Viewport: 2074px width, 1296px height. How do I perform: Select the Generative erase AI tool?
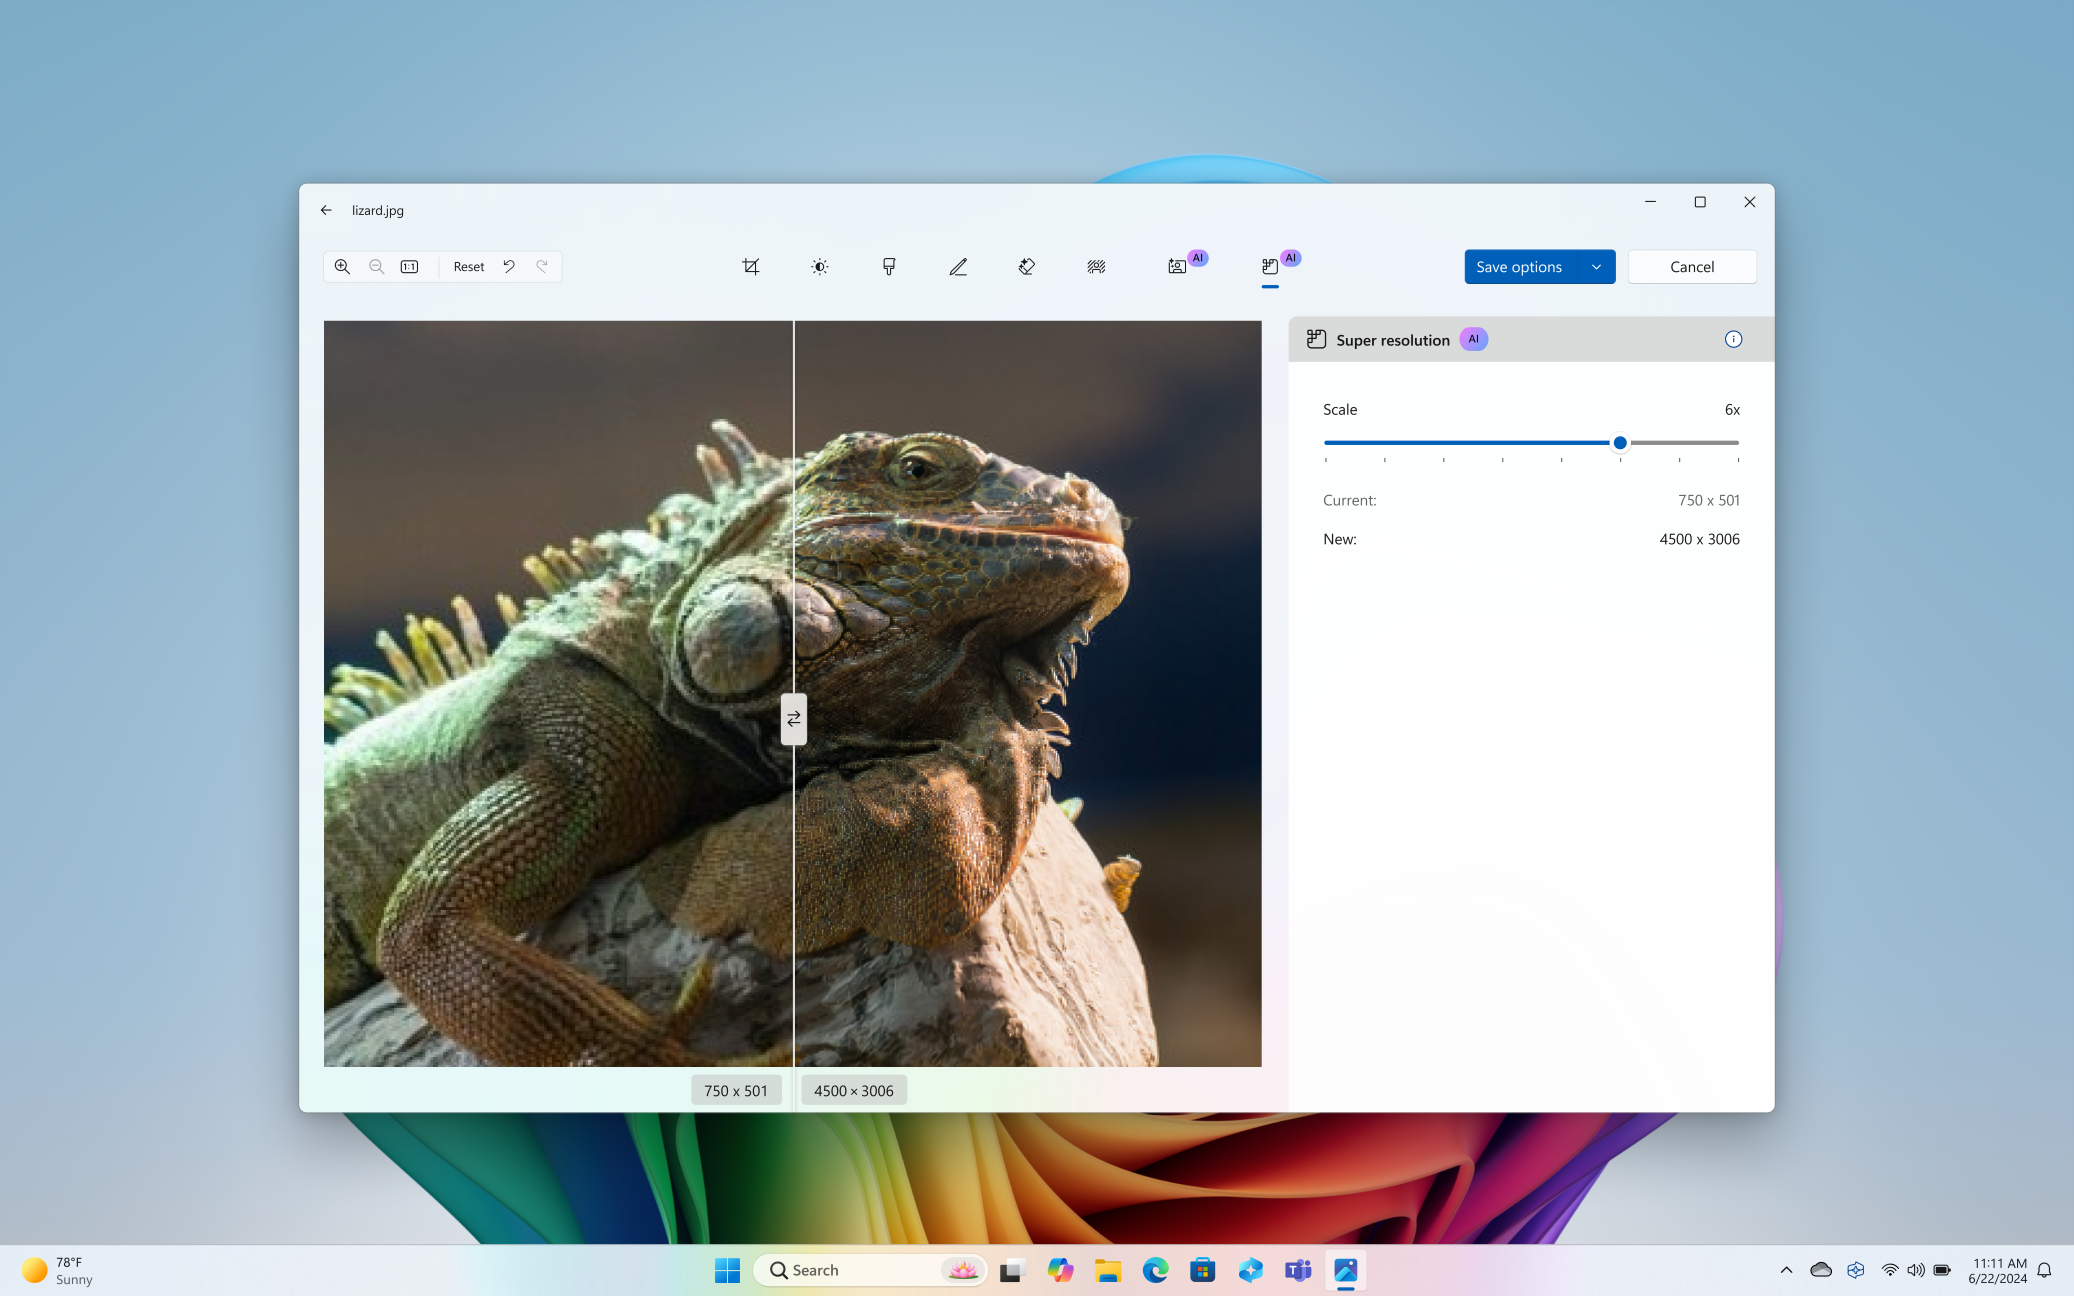pos(1027,266)
